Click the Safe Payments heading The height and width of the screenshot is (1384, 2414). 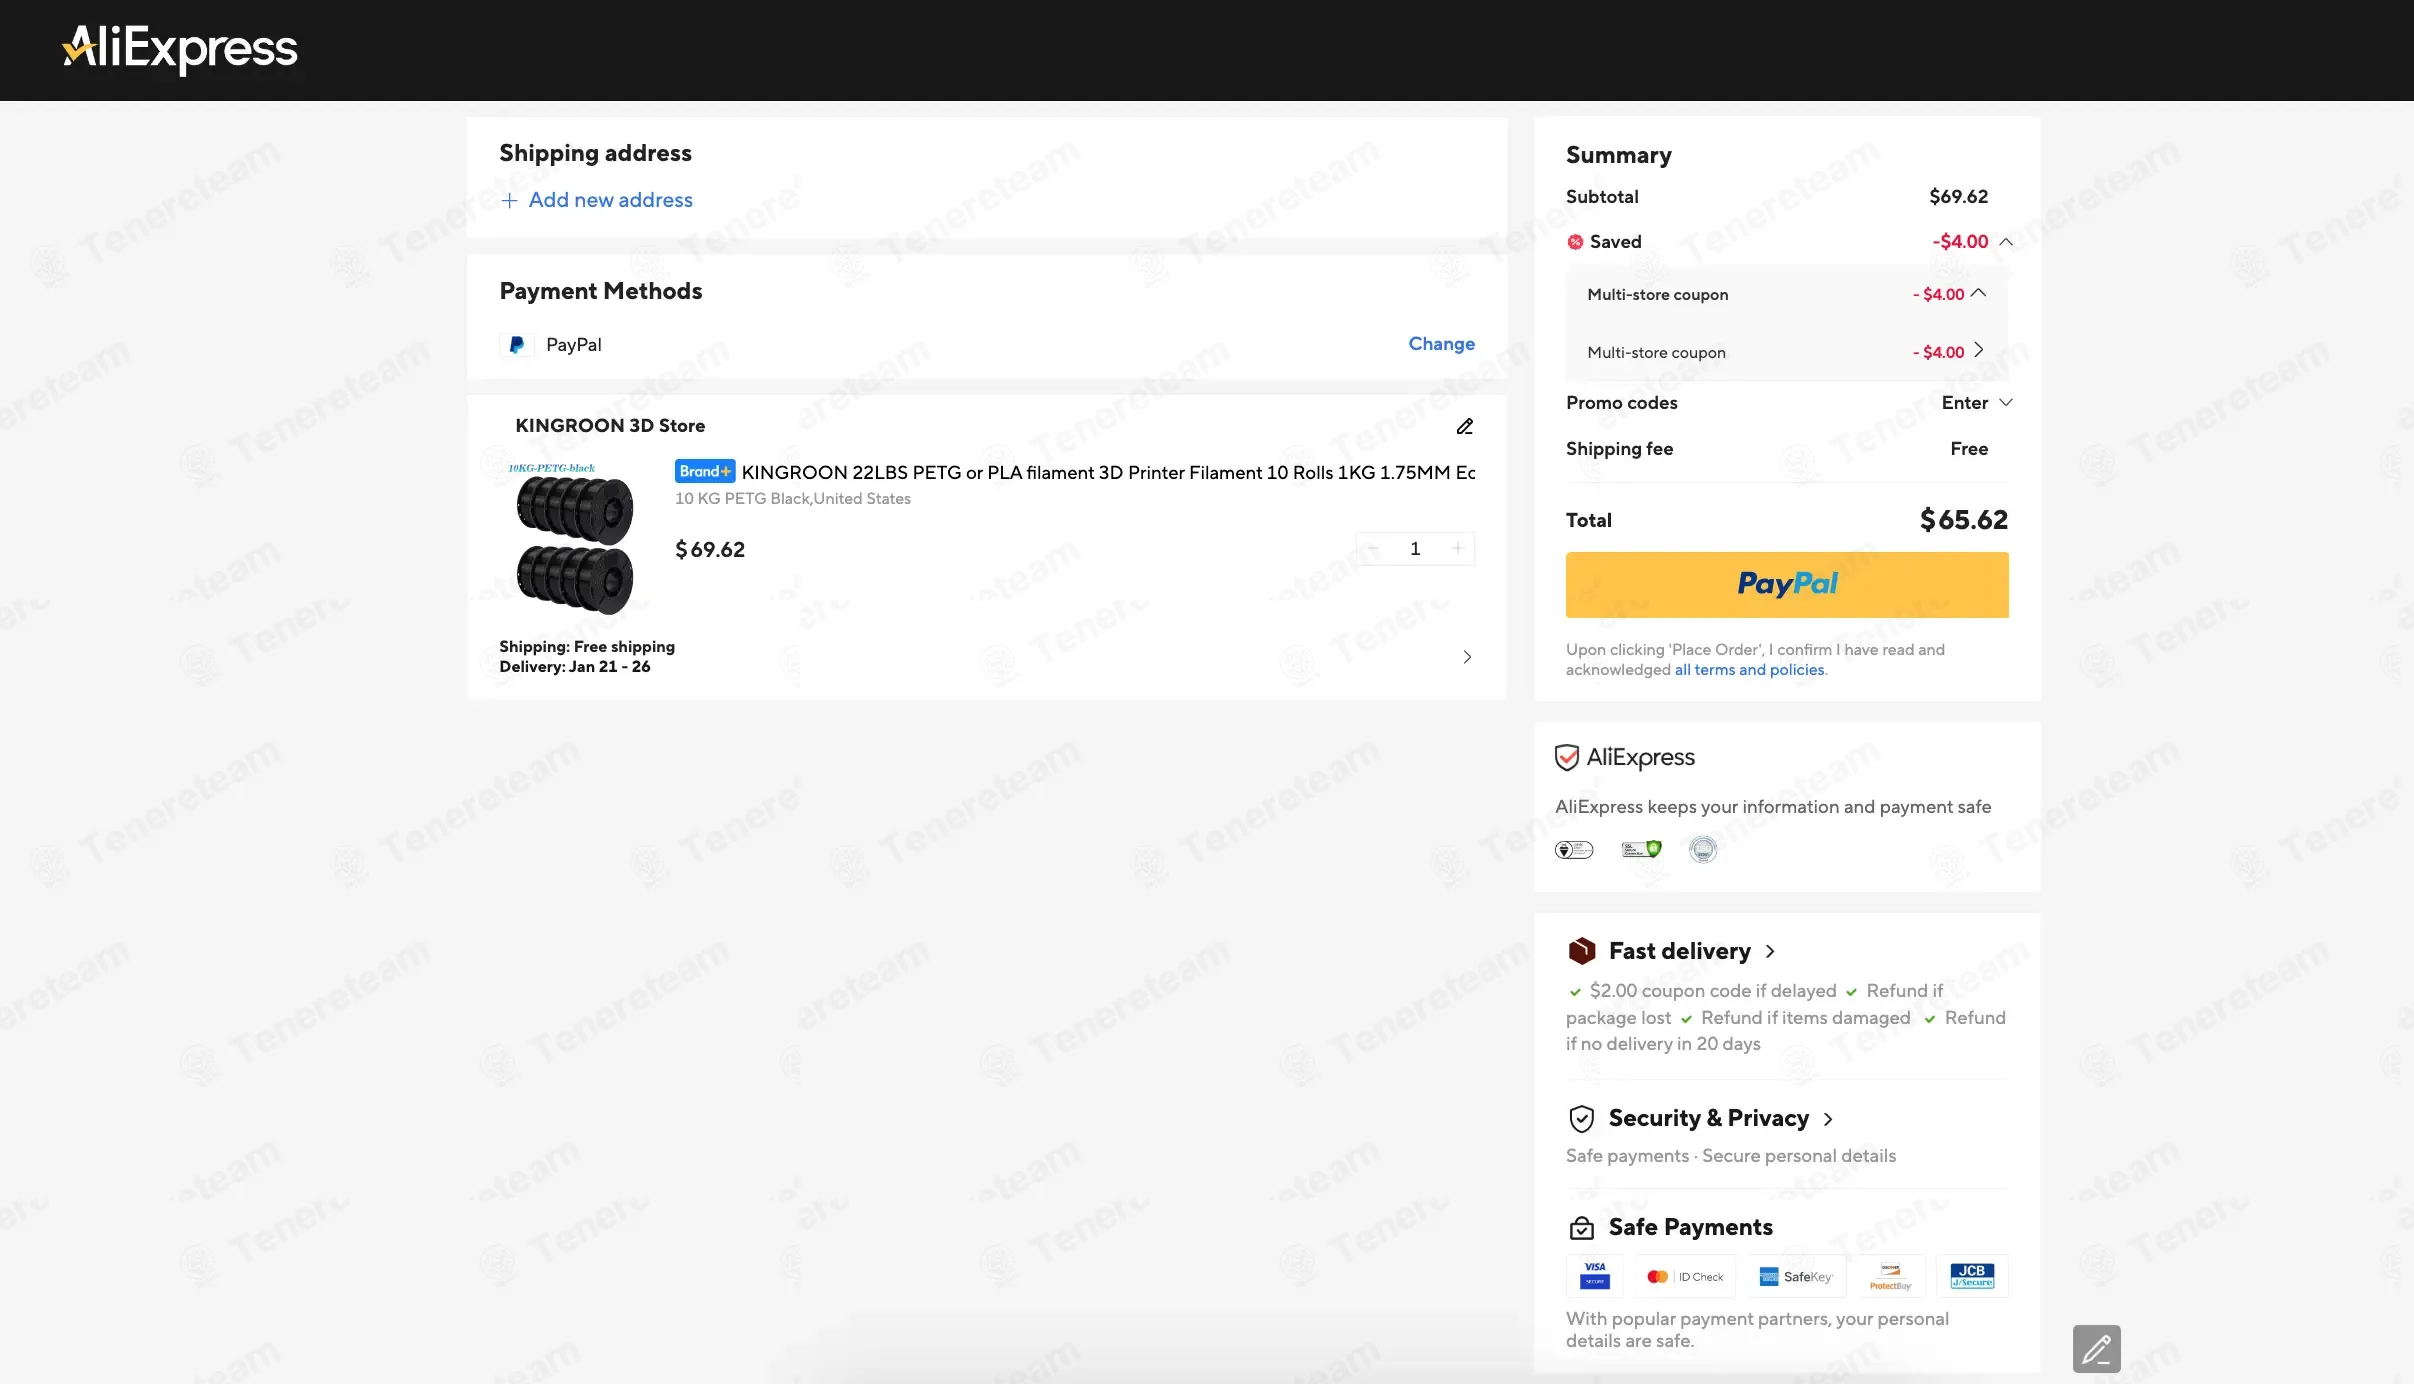coord(1690,1227)
